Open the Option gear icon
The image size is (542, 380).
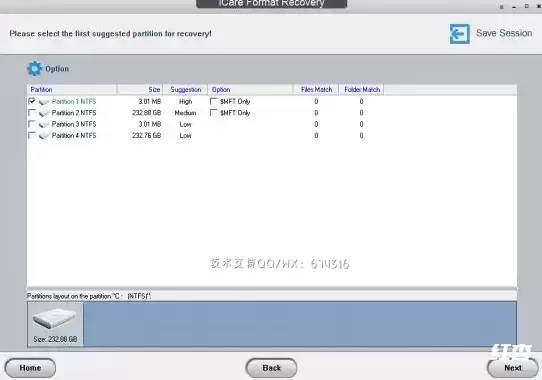(34, 68)
